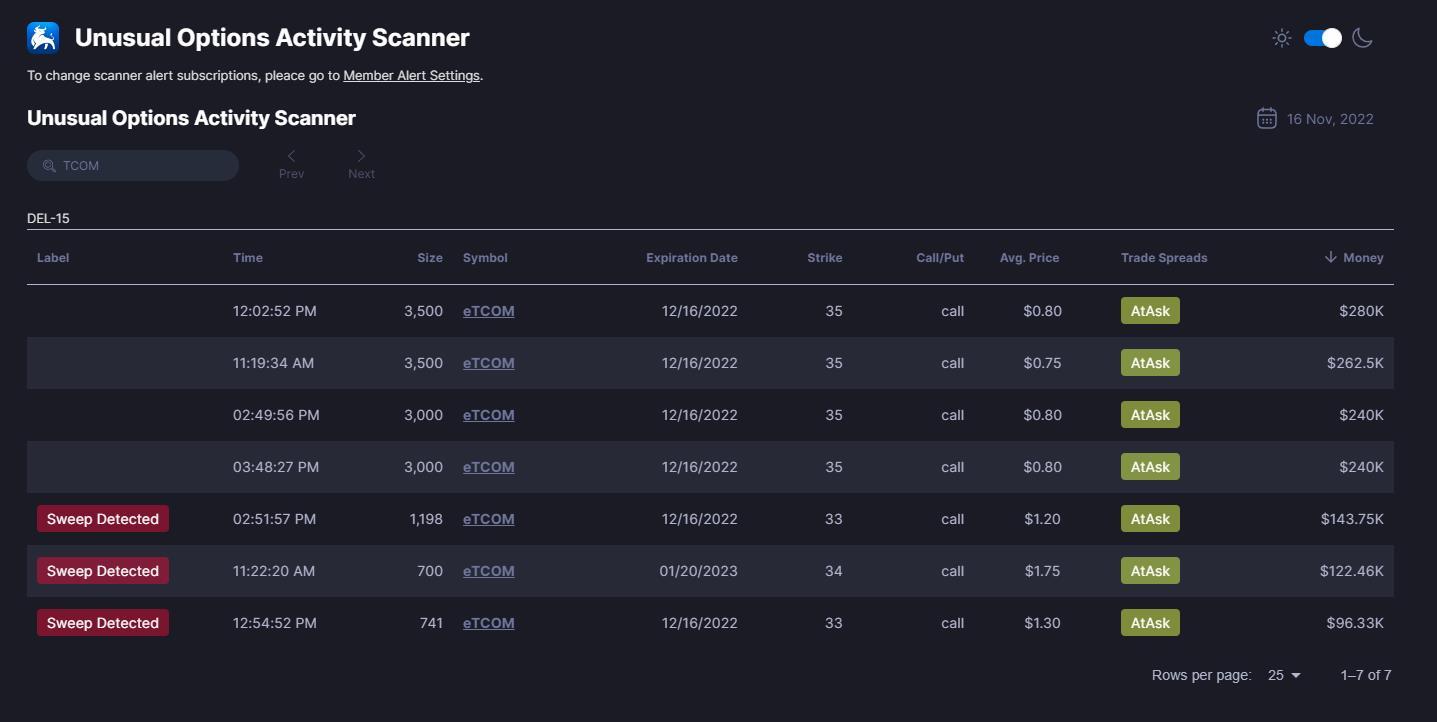
Task: Go to the Next page
Action: pyautogui.click(x=361, y=165)
